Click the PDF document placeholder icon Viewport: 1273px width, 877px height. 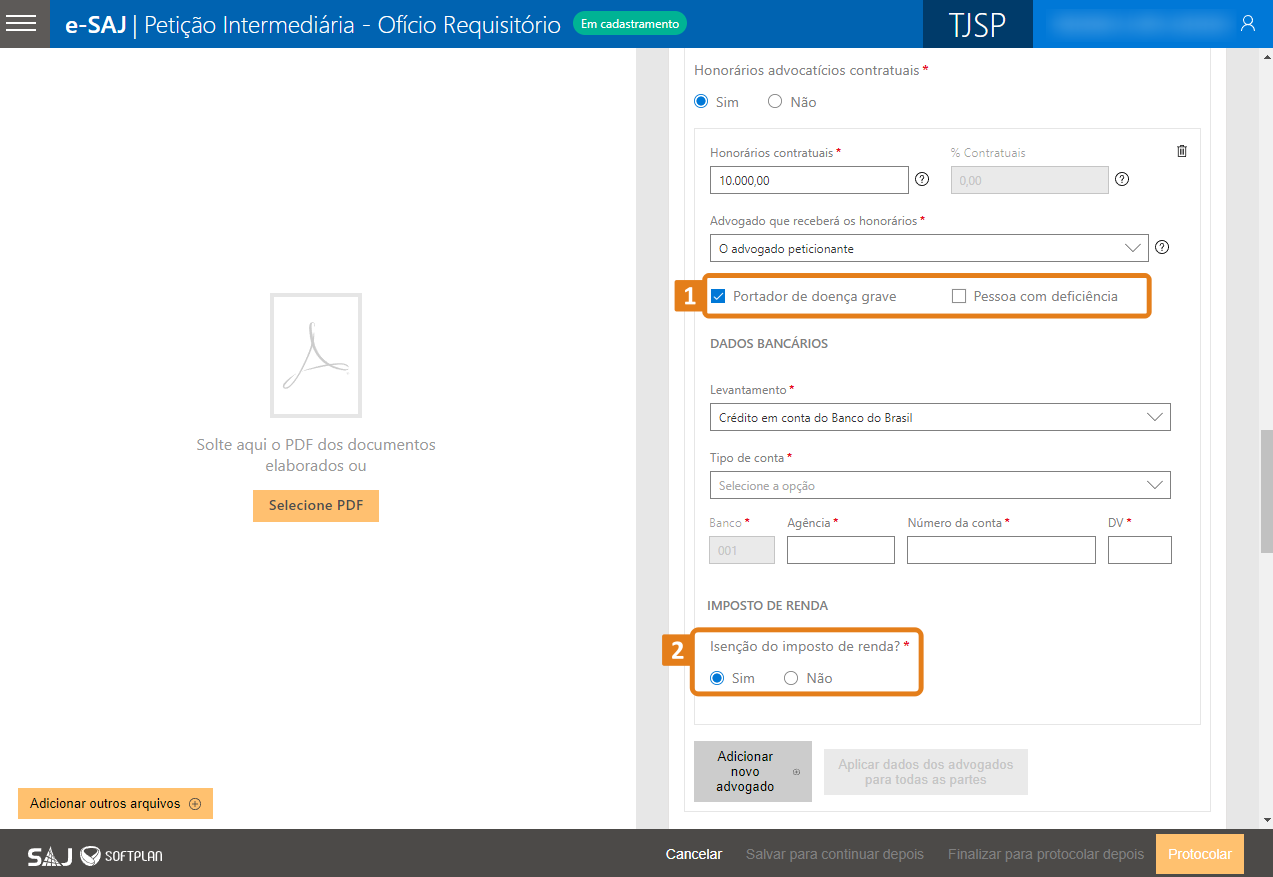(316, 355)
